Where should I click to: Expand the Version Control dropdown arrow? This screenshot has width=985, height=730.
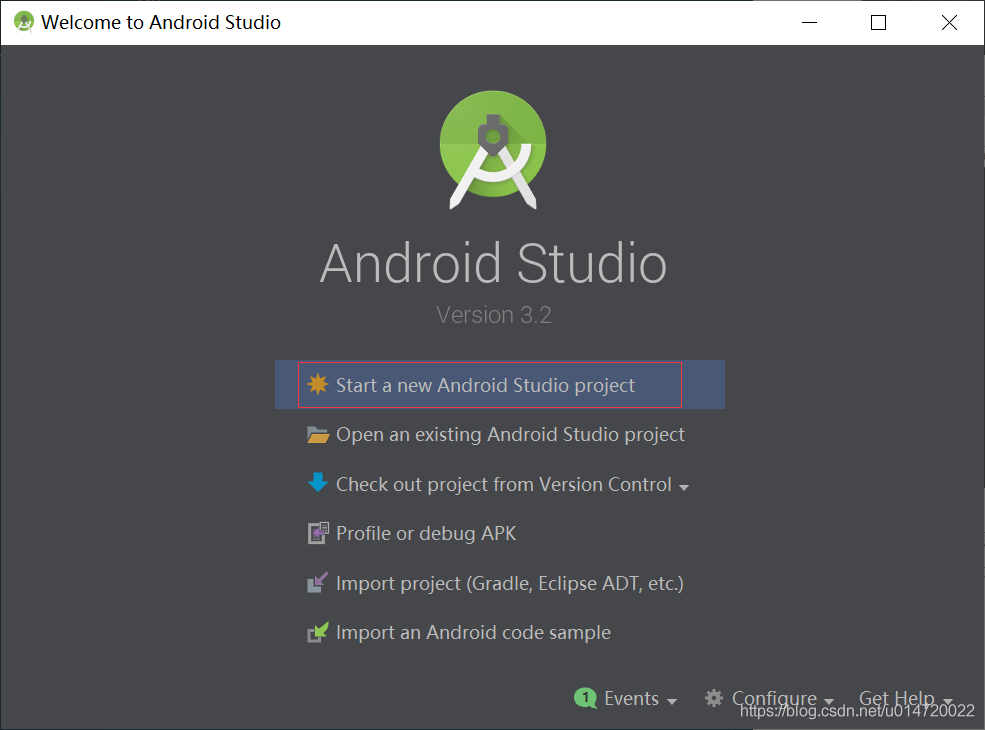[x=684, y=487]
